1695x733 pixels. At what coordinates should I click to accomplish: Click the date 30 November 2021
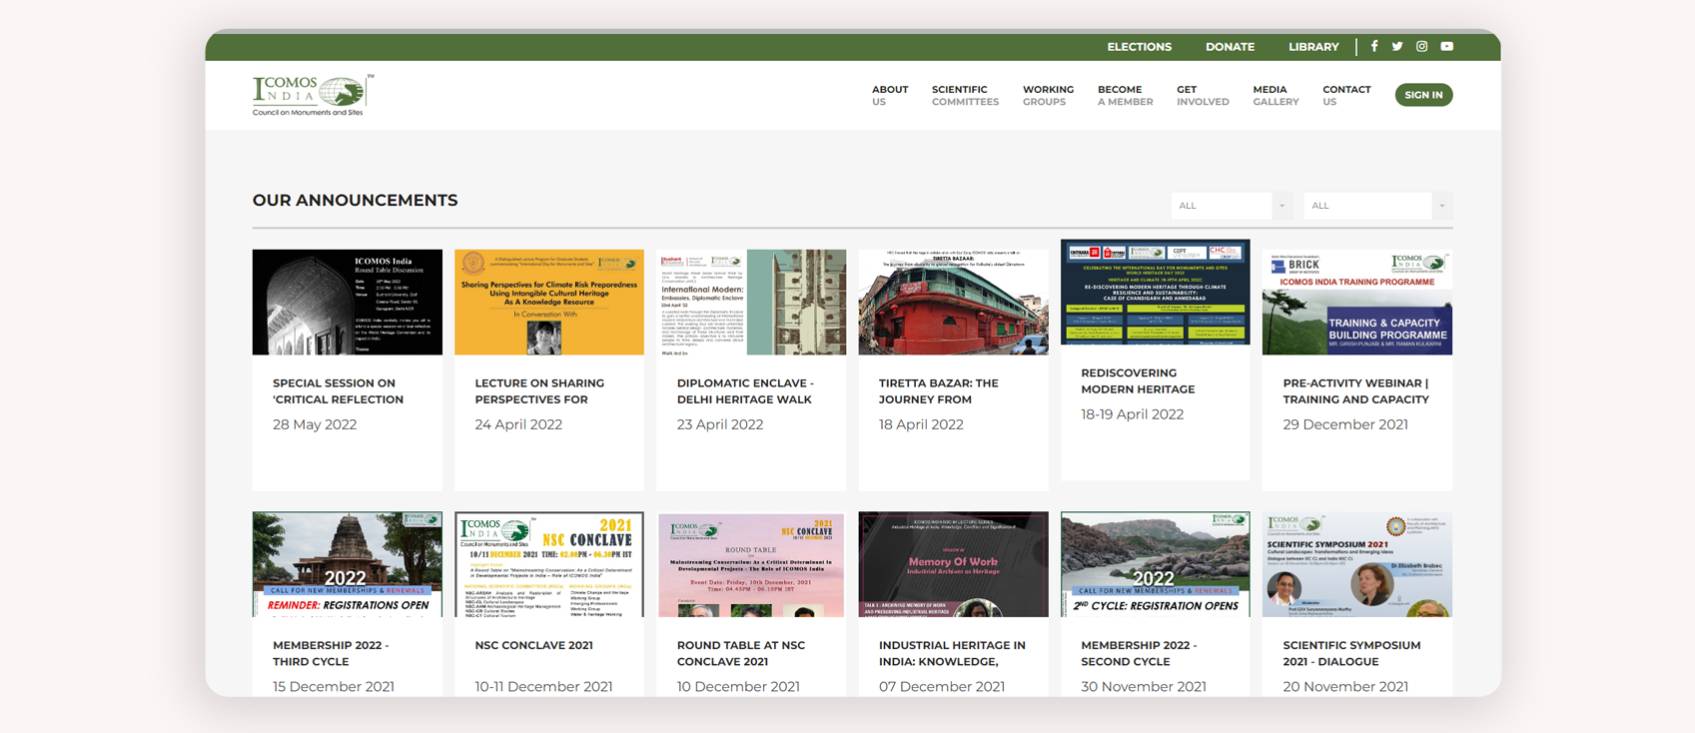pos(1143,686)
